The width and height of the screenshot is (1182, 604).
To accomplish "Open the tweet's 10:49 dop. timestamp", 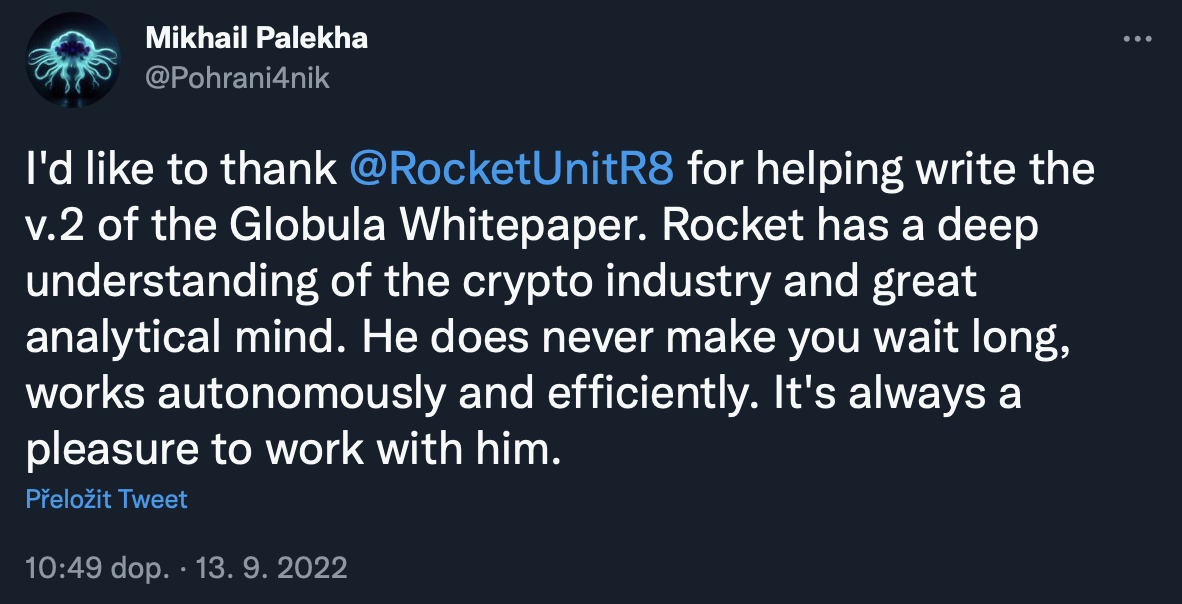I will [x=96, y=569].
